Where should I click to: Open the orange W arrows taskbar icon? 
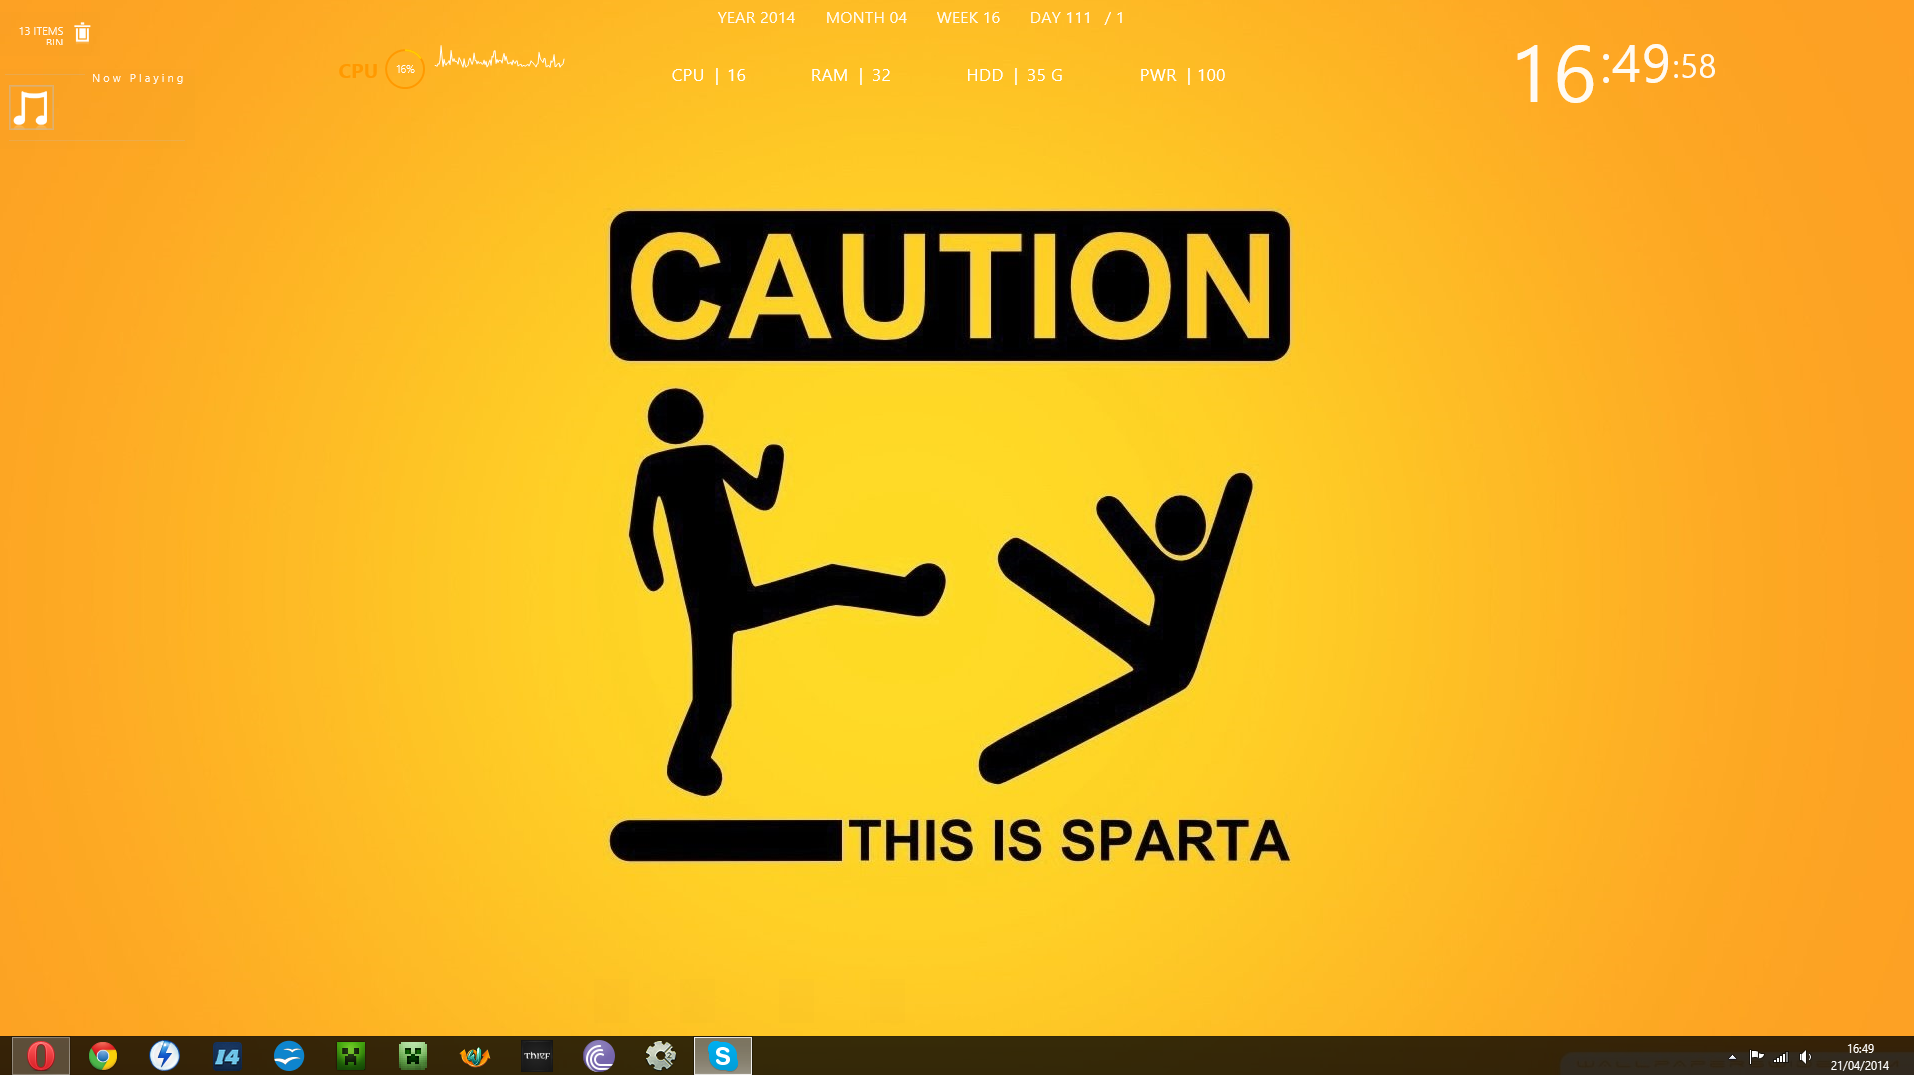(475, 1056)
